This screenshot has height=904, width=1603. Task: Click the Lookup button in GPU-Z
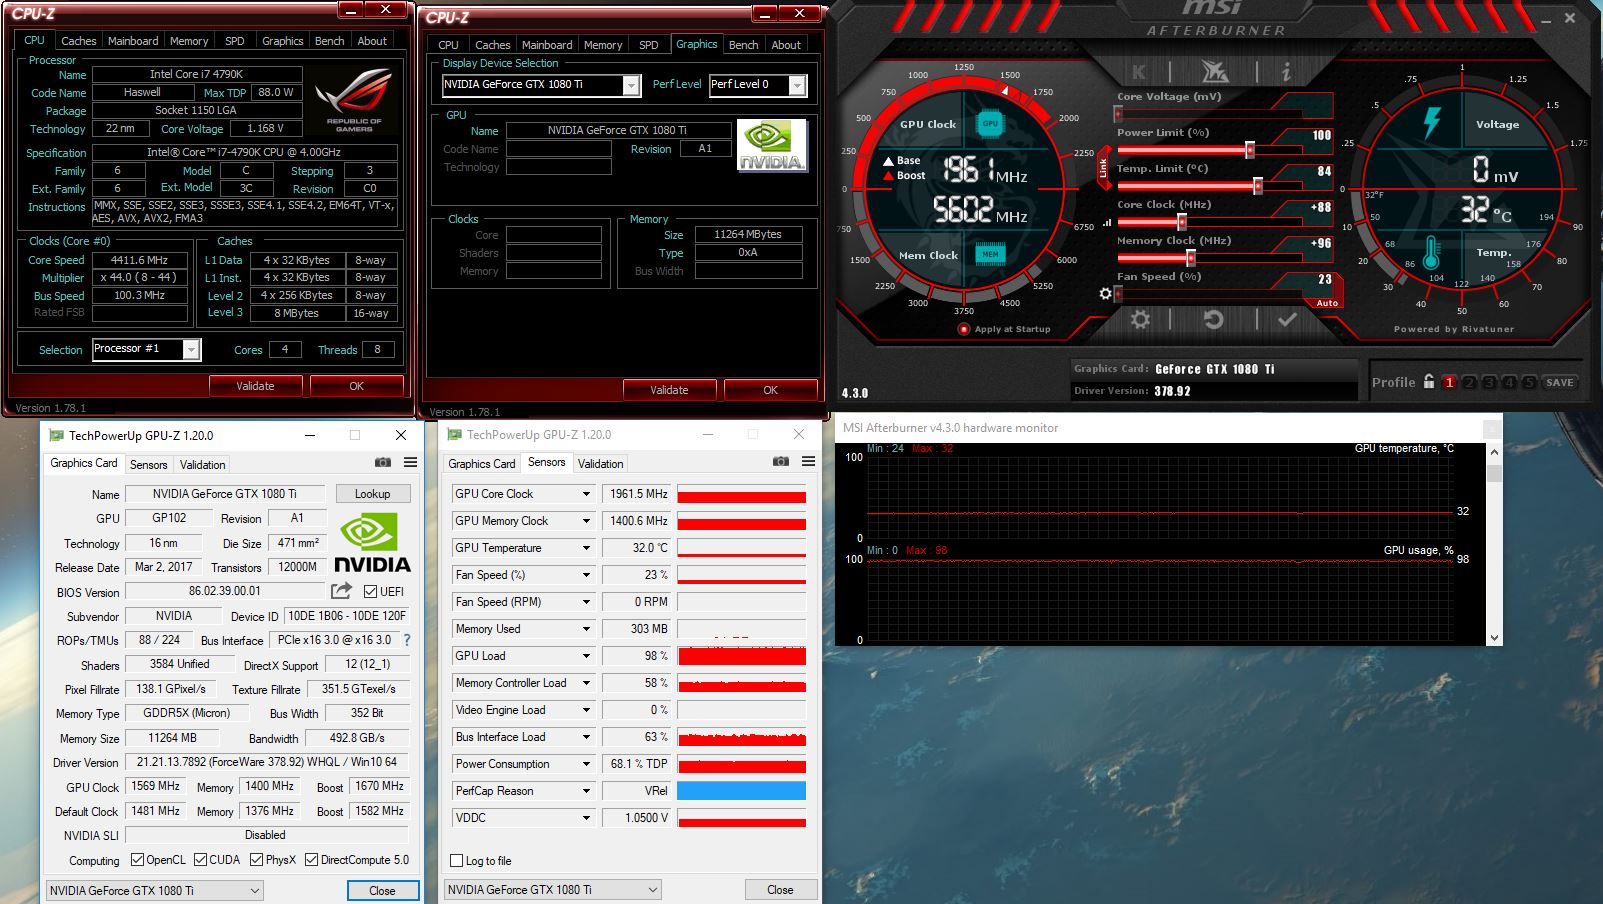[x=372, y=494]
